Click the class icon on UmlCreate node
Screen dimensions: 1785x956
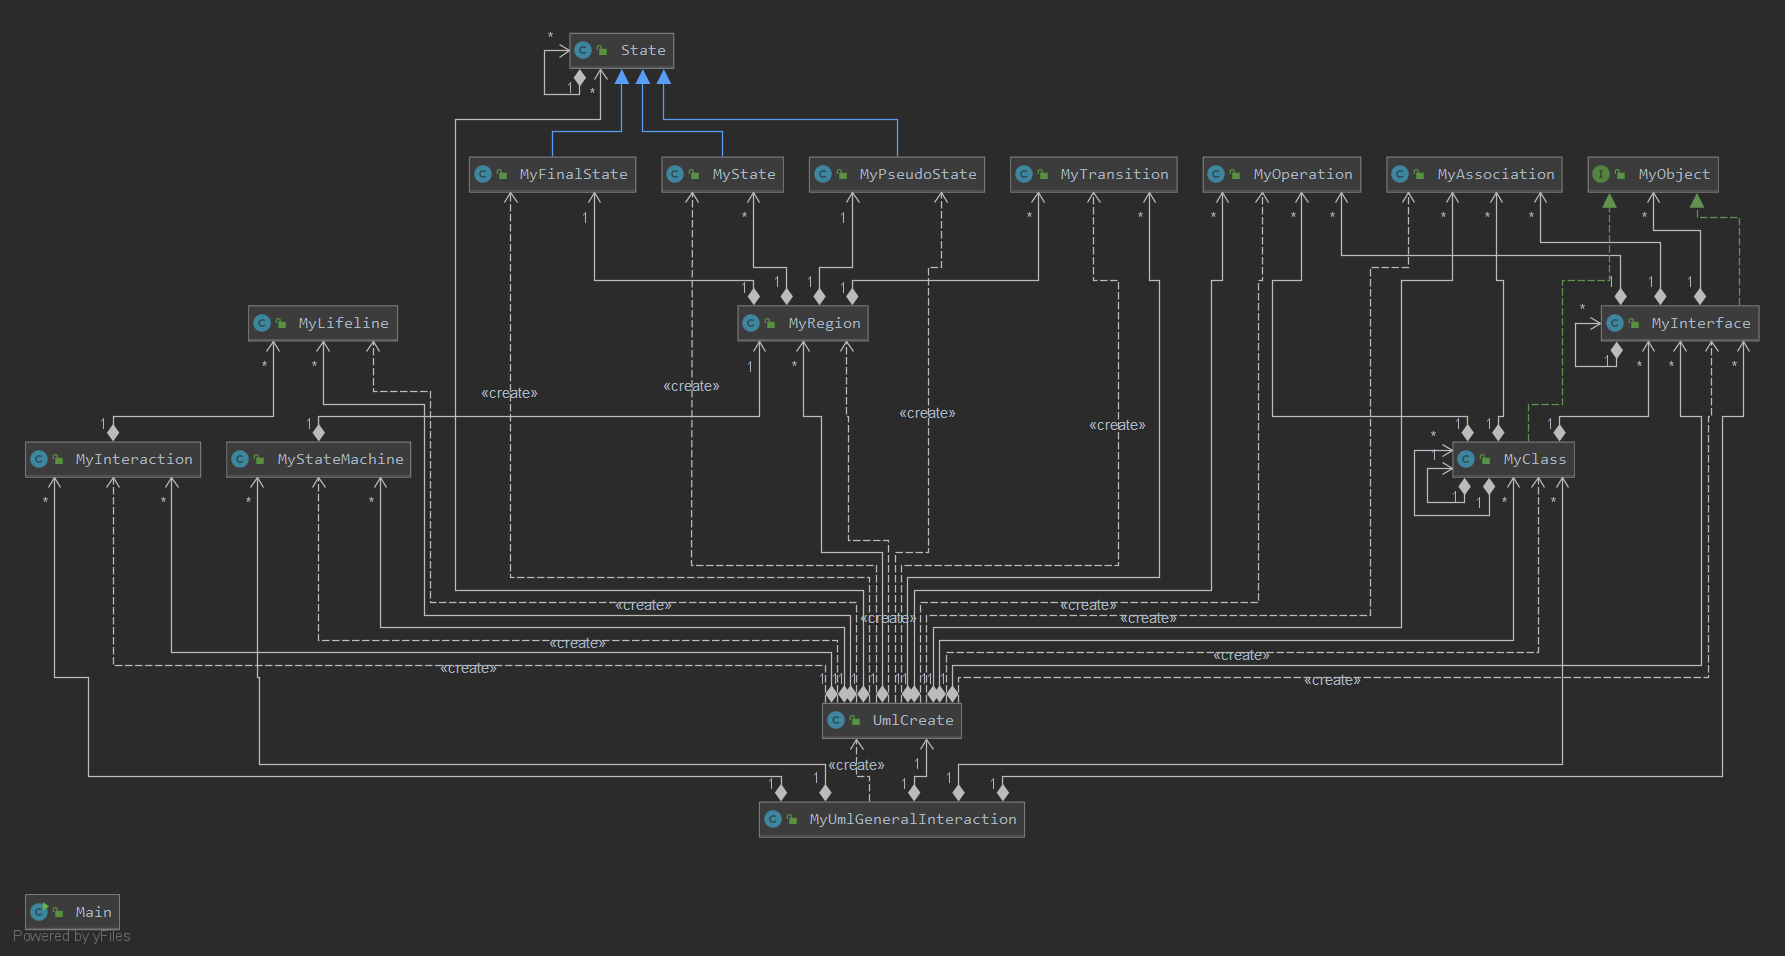pyautogui.click(x=836, y=720)
